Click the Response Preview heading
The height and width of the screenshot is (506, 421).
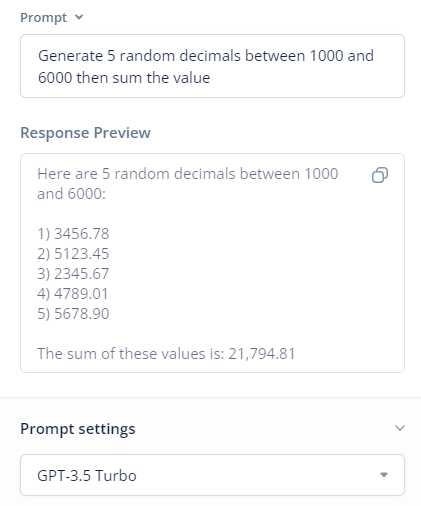click(x=85, y=133)
